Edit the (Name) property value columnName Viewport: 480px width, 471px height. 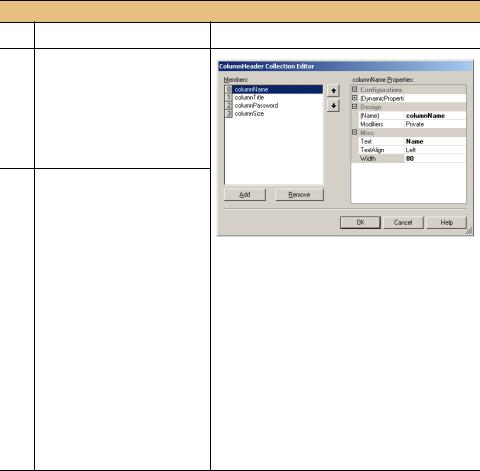435,116
